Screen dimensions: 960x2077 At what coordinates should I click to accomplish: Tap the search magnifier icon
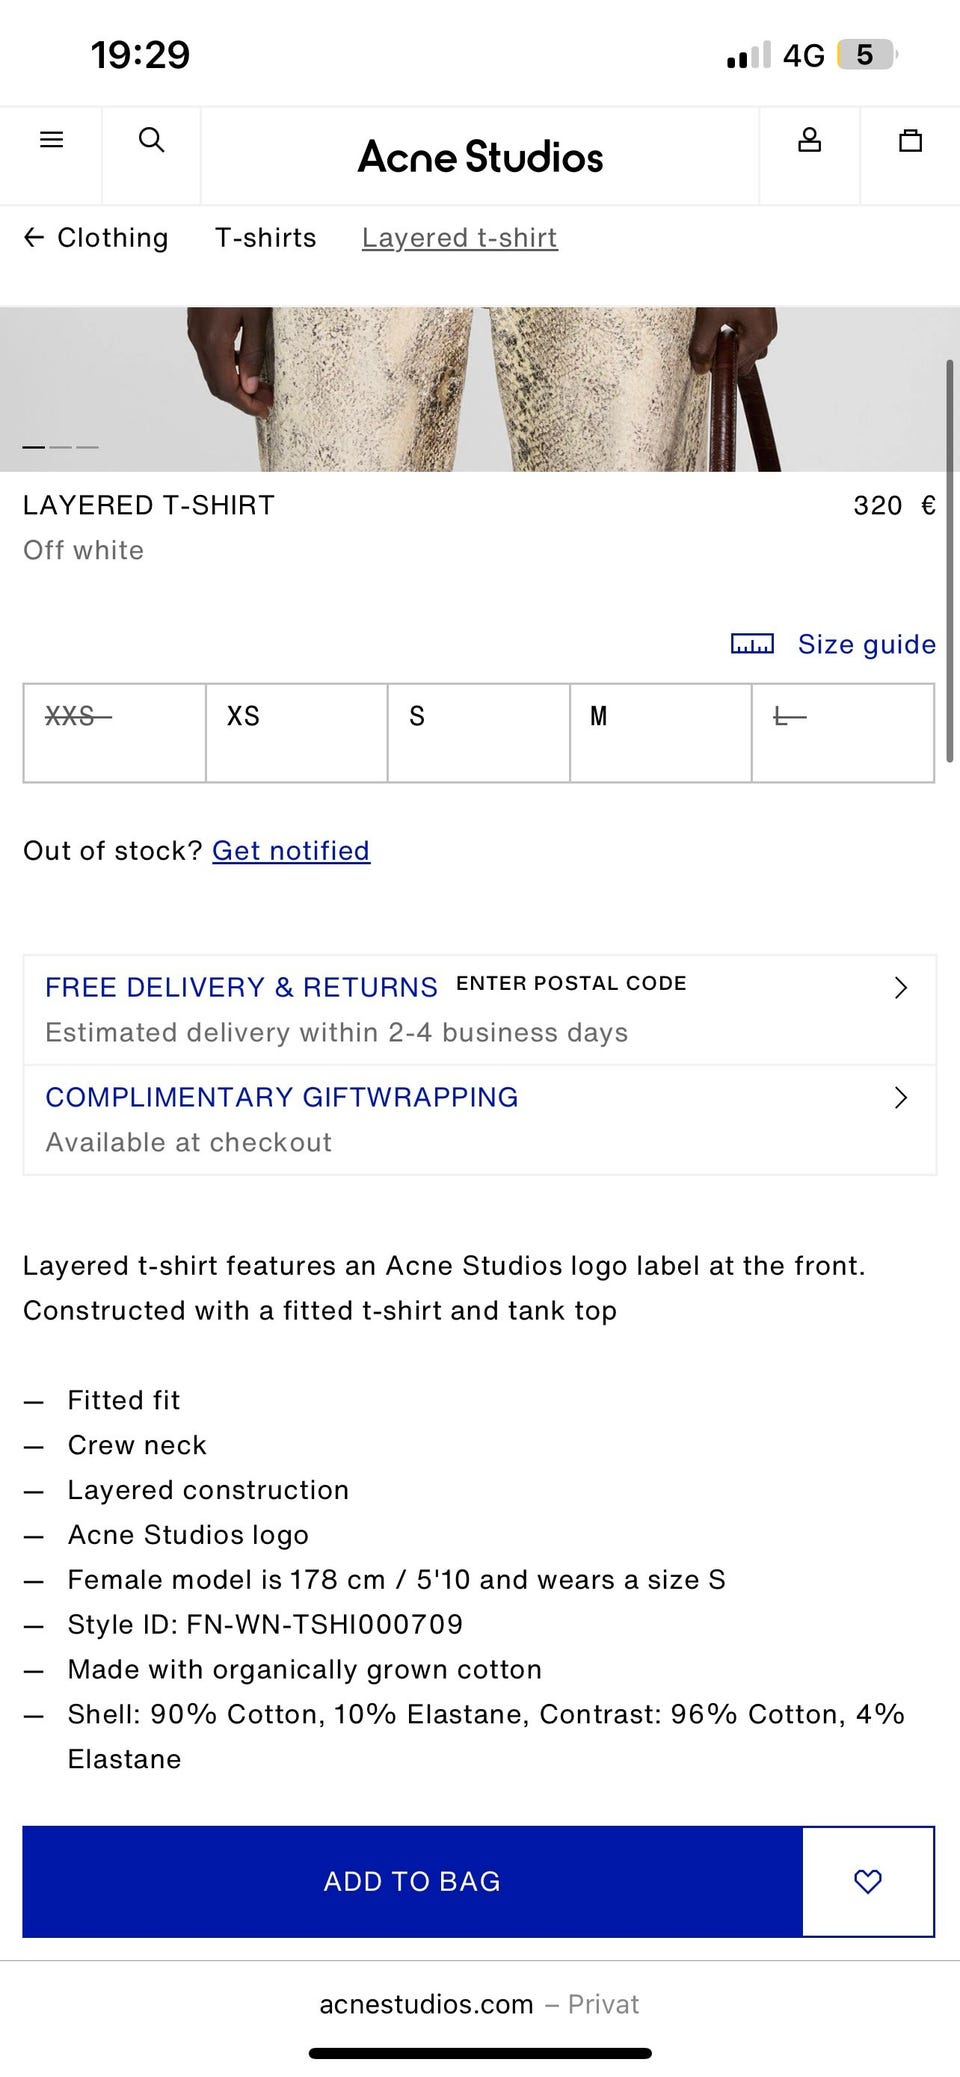click(151, 140)
